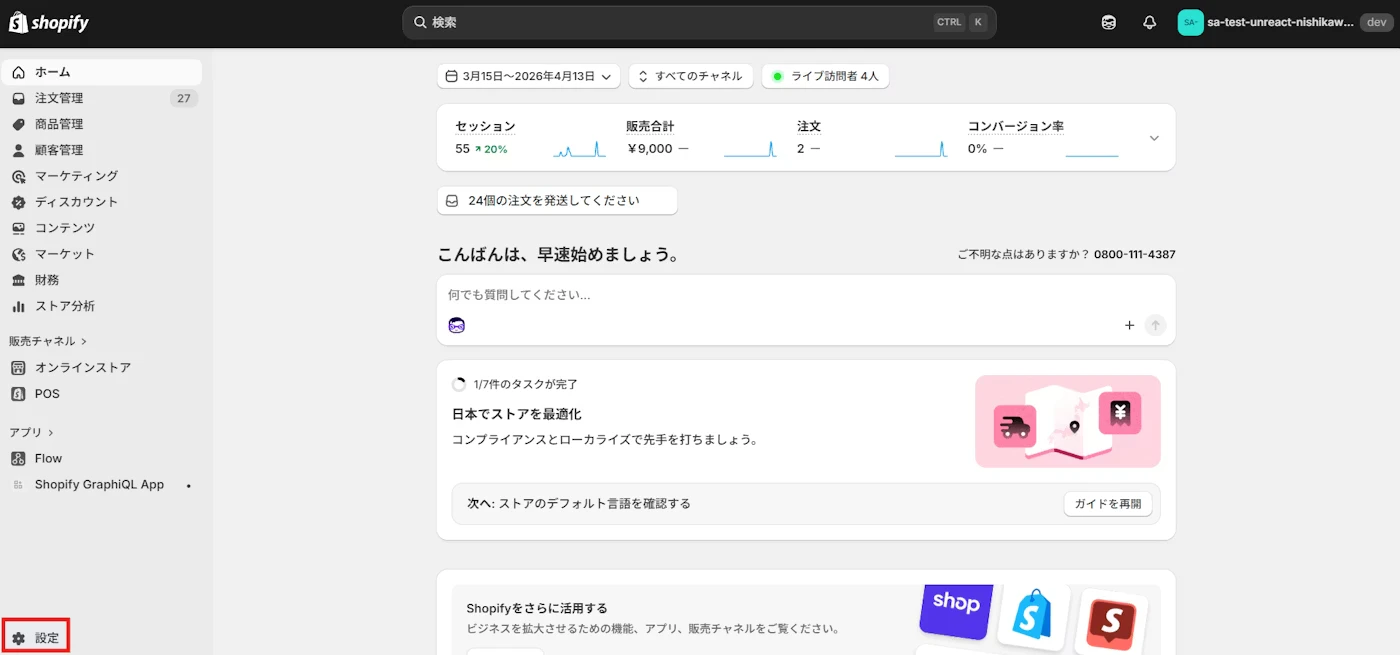The image size is (1400, 655).
Task: Open the すべてのチャネル channel selector
Action: point(690,76)
